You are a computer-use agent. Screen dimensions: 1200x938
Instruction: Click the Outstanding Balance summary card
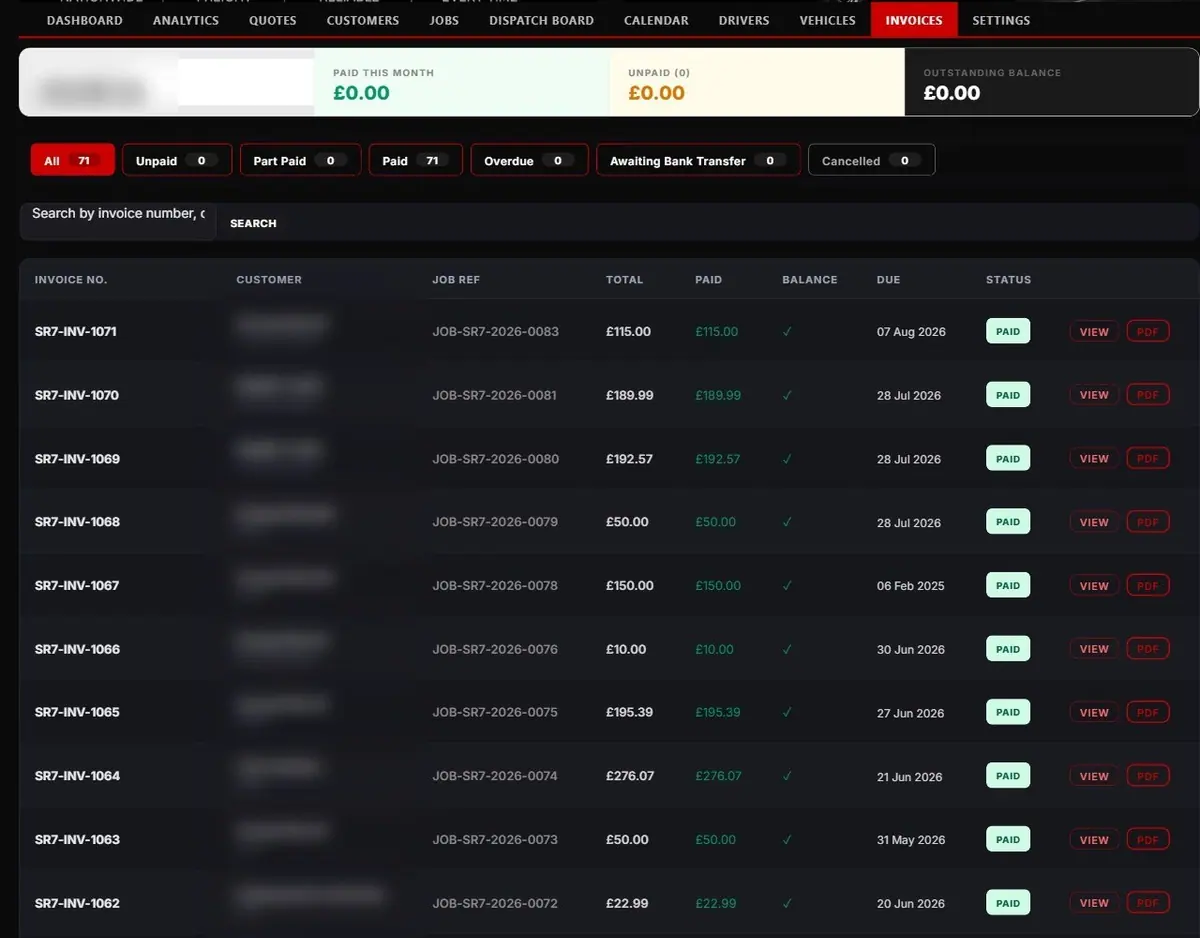pos(1051,82)
